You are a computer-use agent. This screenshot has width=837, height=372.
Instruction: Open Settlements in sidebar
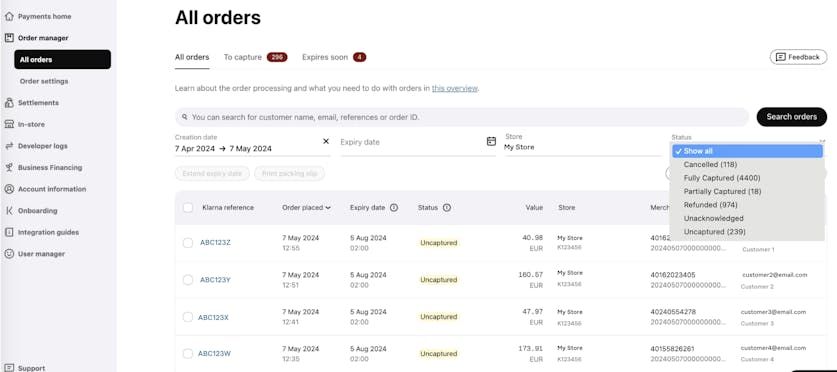point(38,103)
